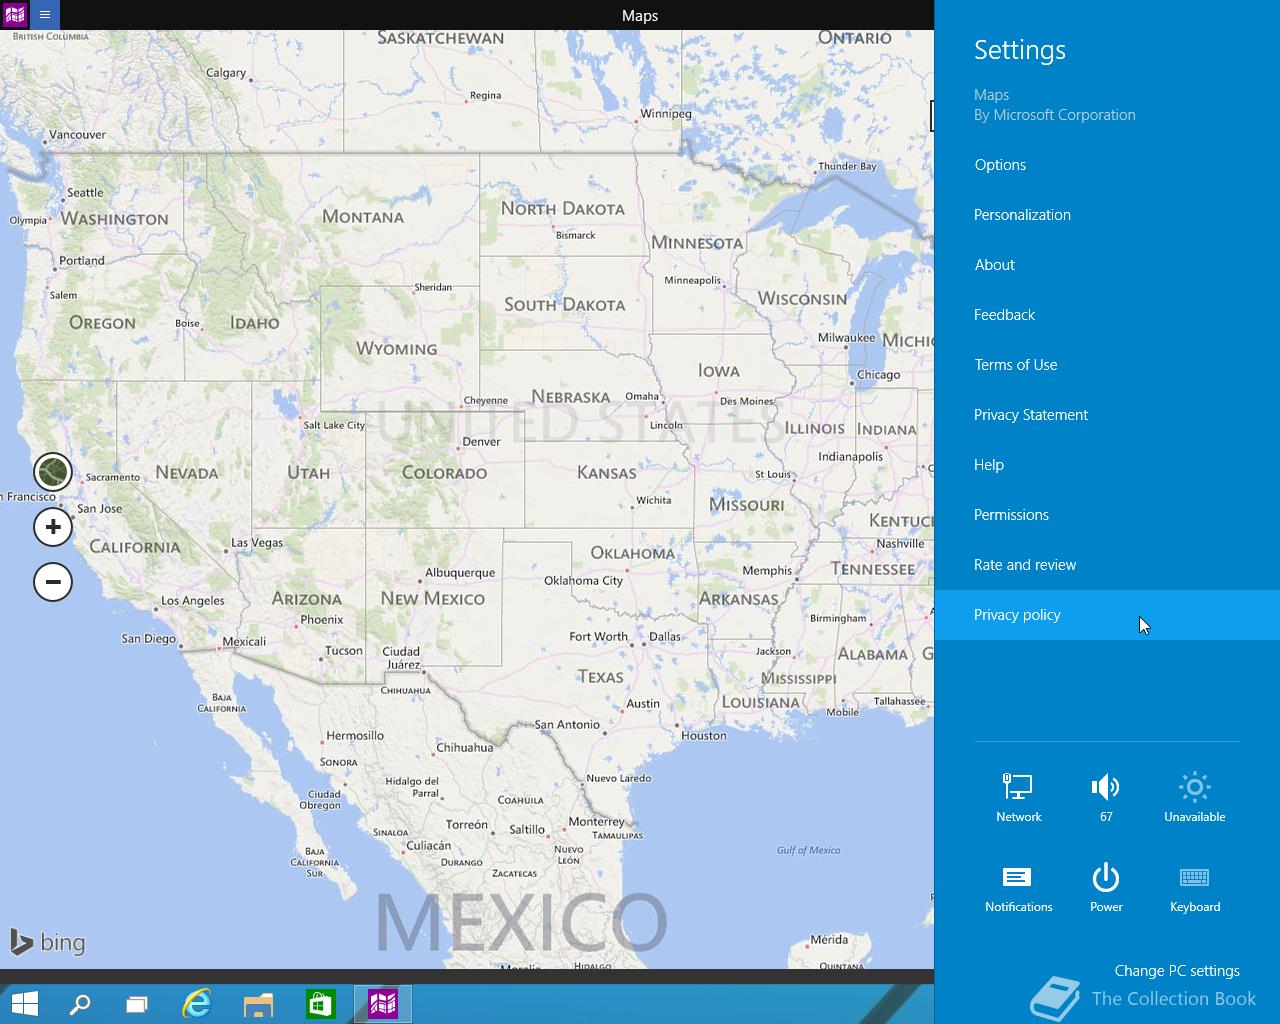Open Task View on the taskbar

click(137, 1004)
